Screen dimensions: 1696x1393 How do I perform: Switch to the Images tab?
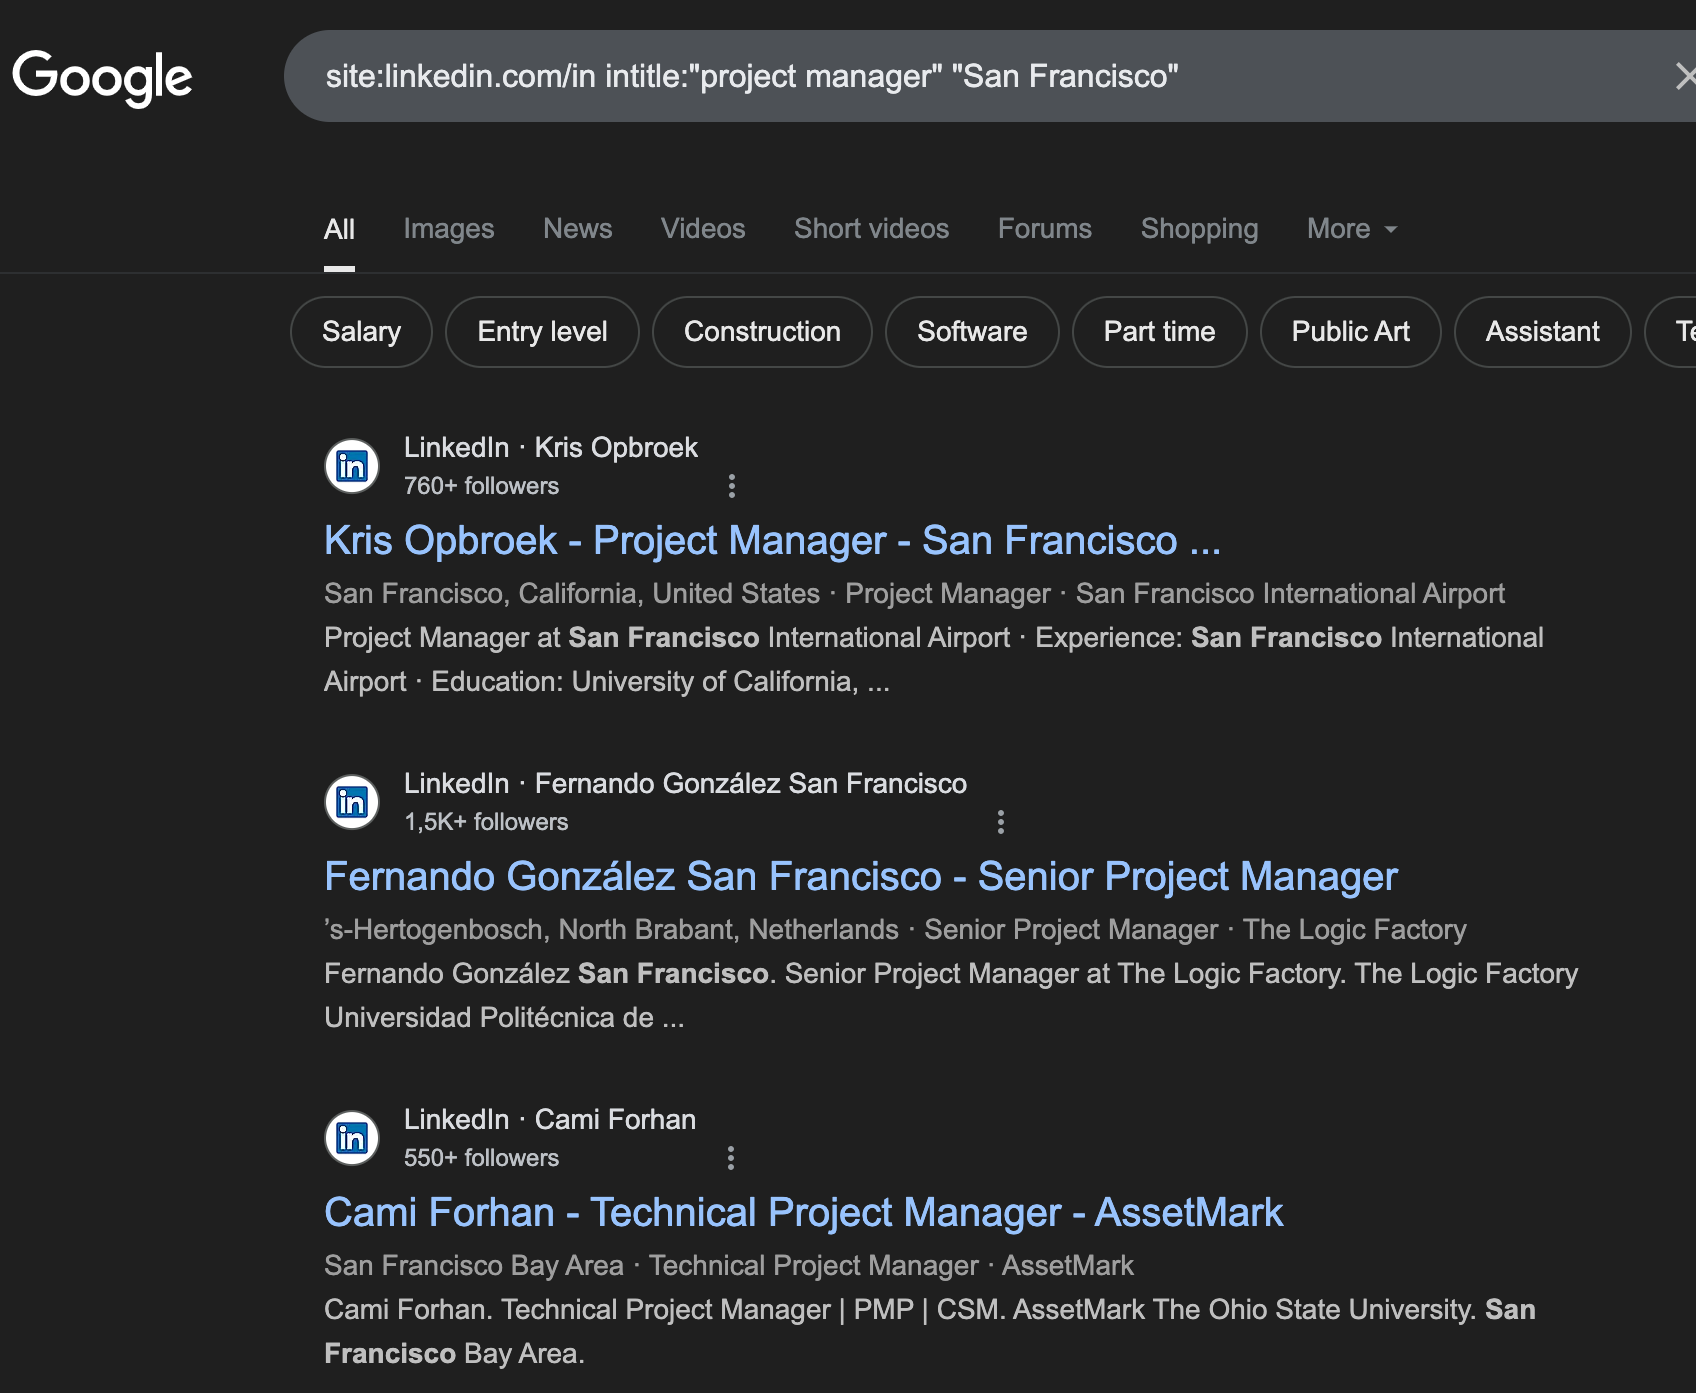click(448, 228)
